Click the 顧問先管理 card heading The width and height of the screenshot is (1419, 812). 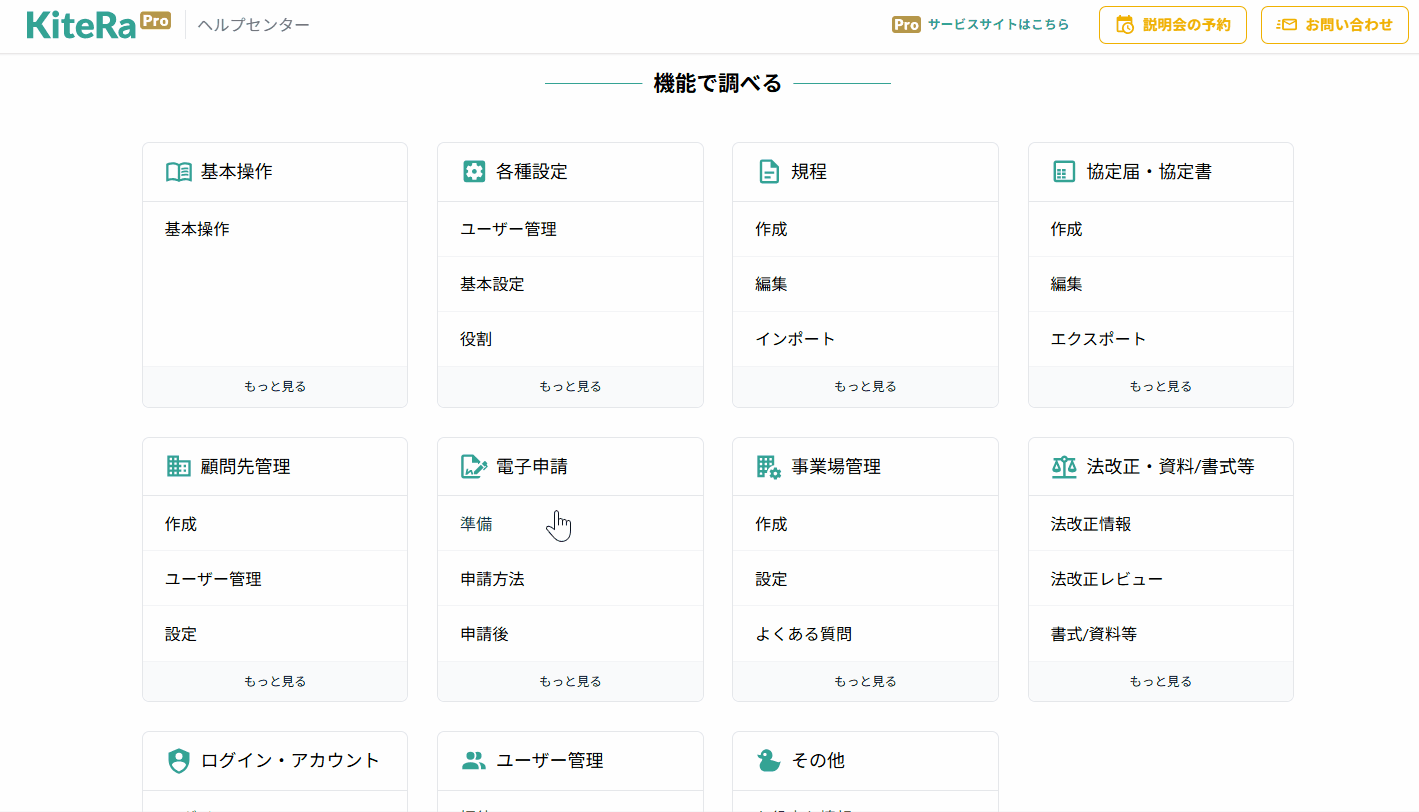[245, 466]
